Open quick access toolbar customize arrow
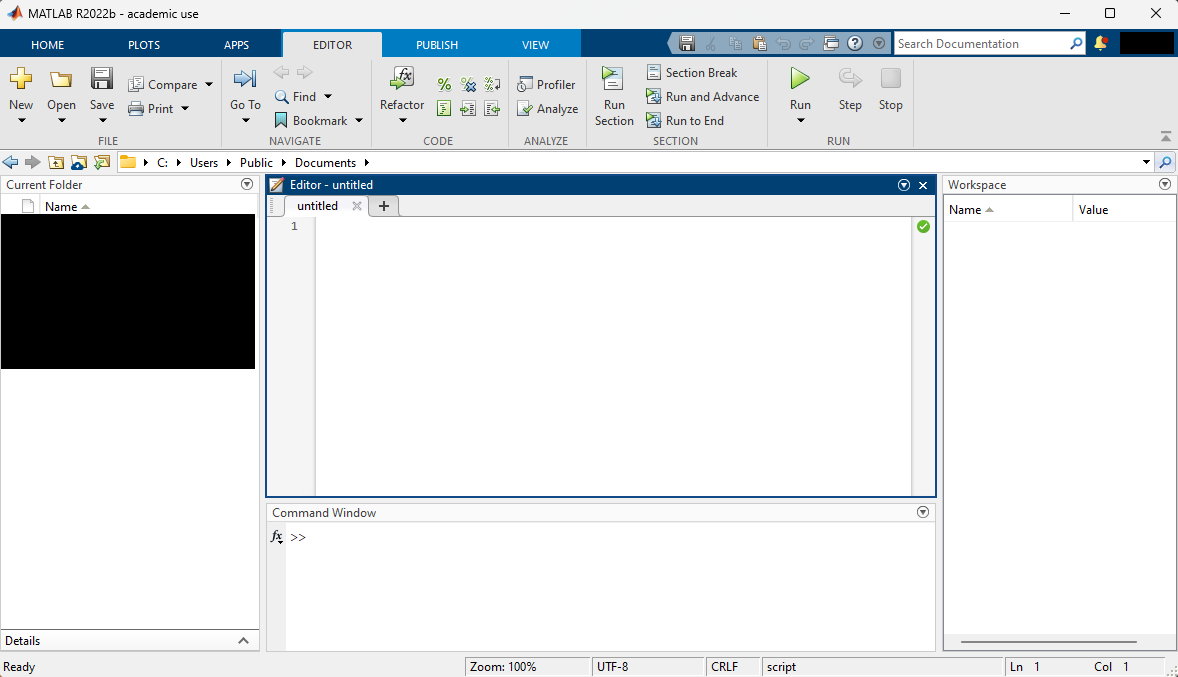1178x677 pixels. click(879, 44)
